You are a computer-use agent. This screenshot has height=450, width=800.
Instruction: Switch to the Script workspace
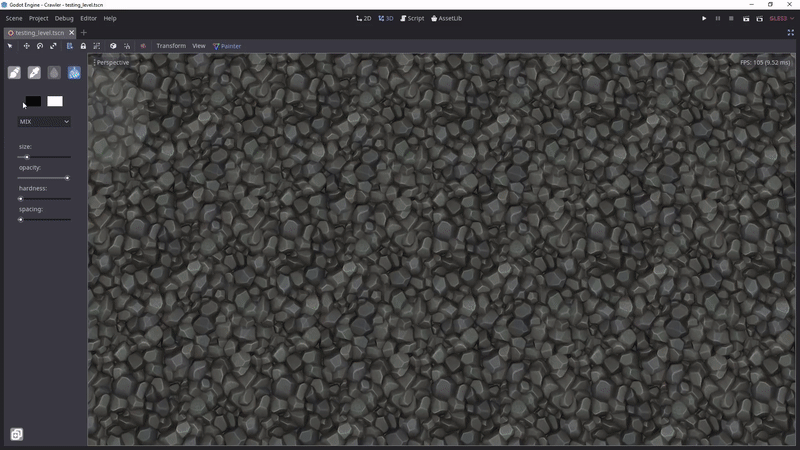[412, 18]
